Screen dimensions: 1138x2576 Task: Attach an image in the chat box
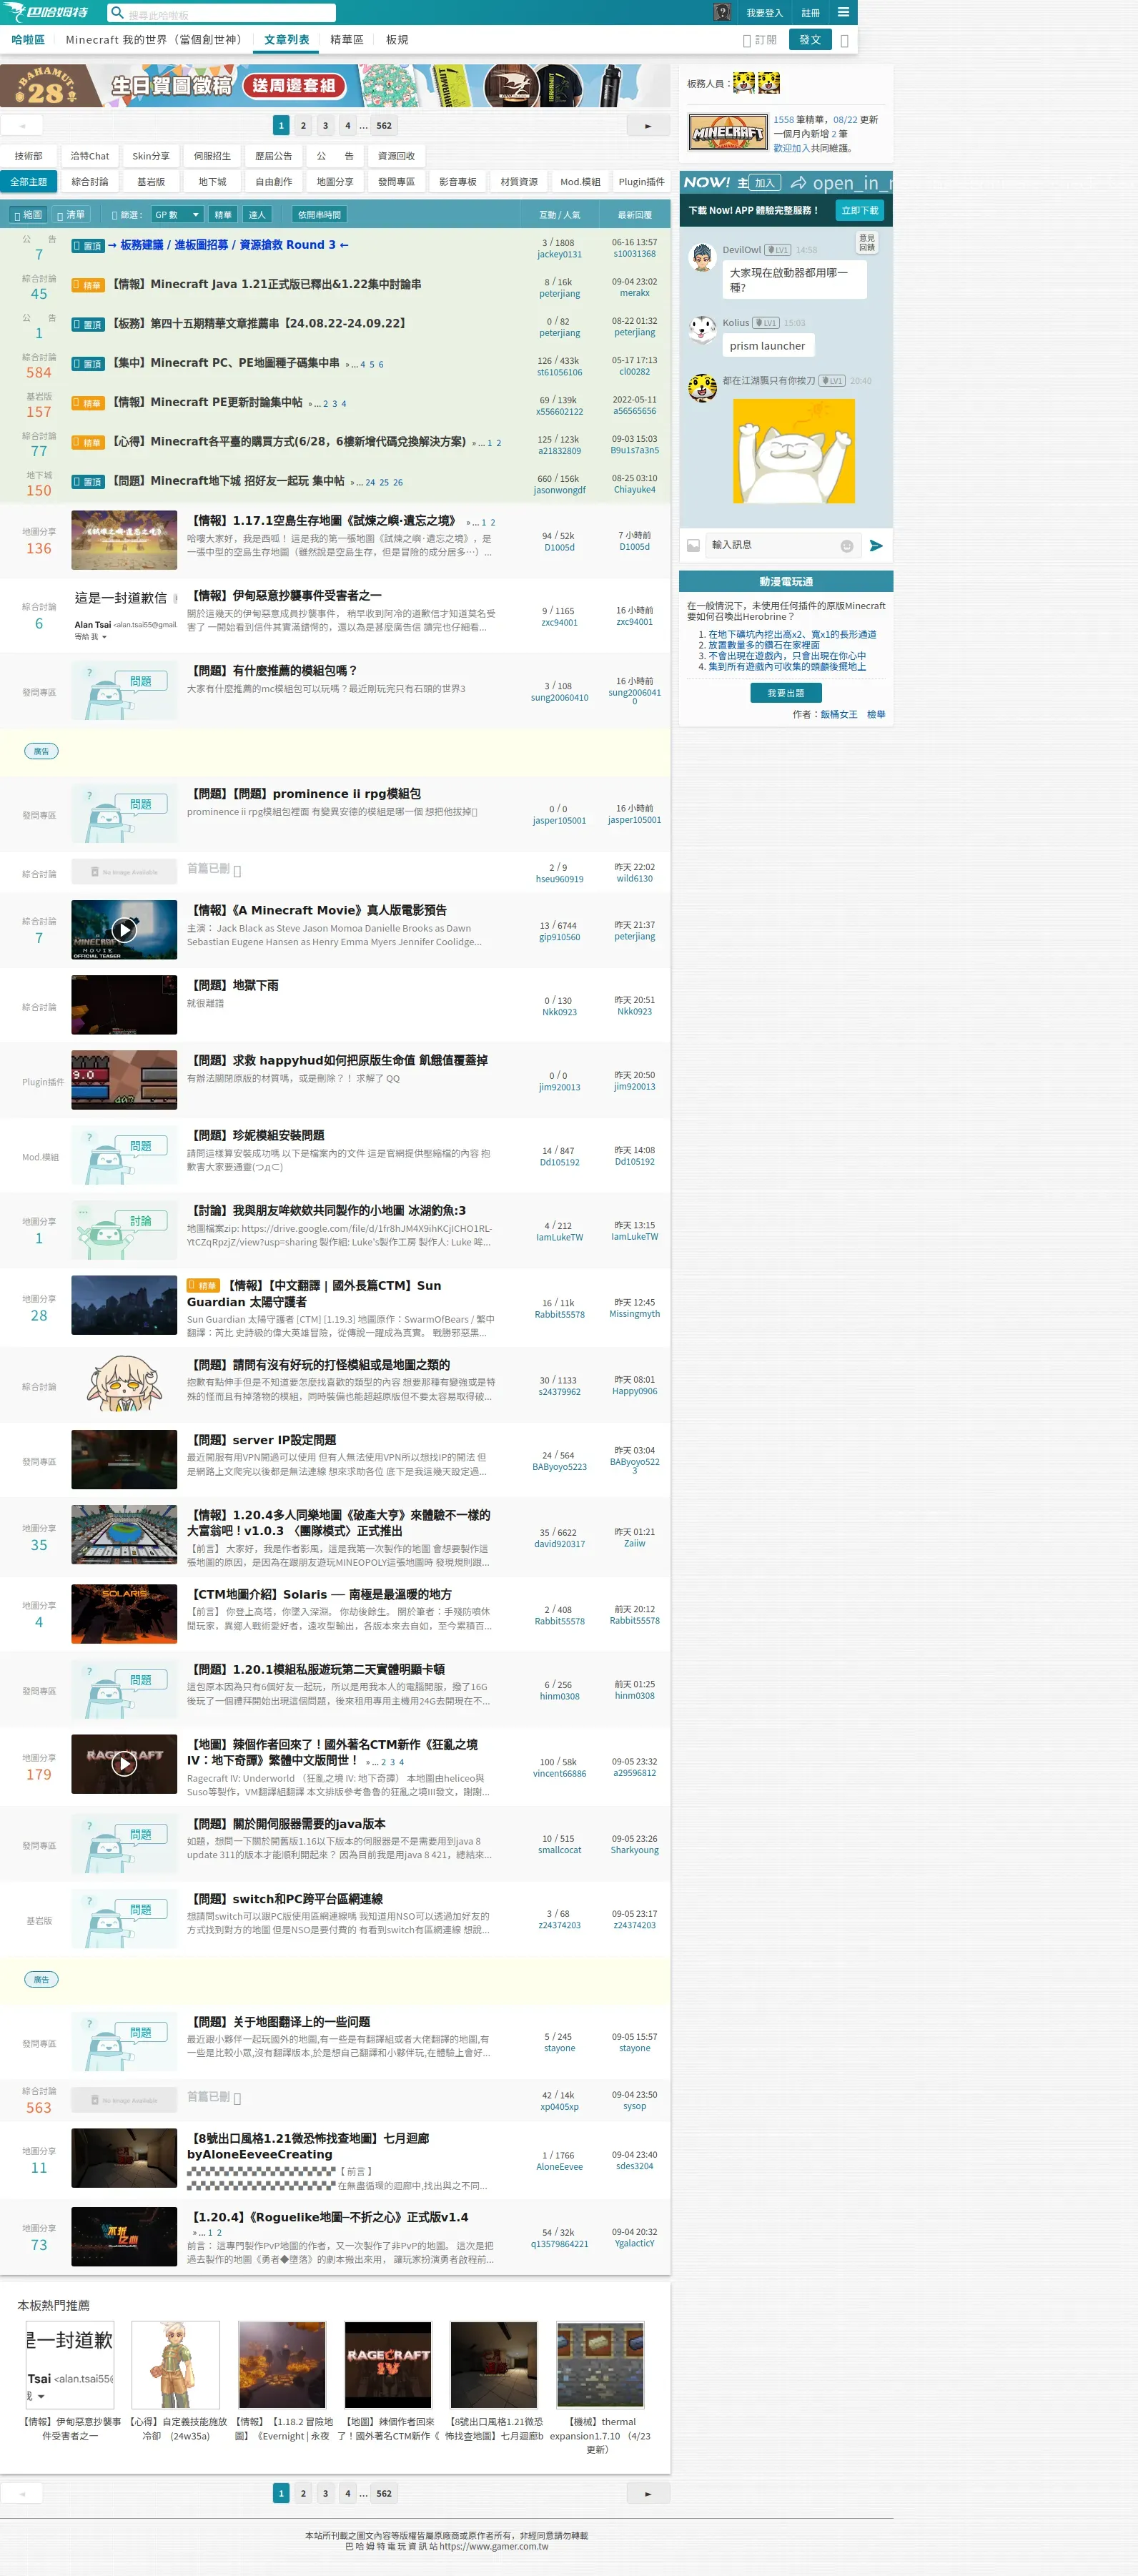(693, 545)
